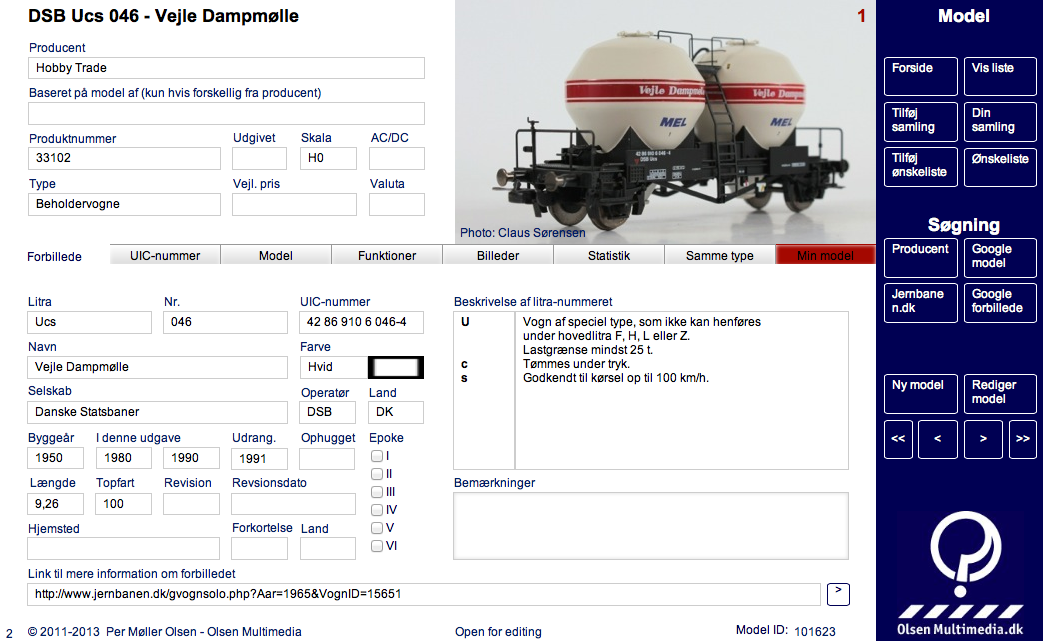1043x641 pixels.
Task: Jump to last record with >> button
Action: coord(1022,439)
